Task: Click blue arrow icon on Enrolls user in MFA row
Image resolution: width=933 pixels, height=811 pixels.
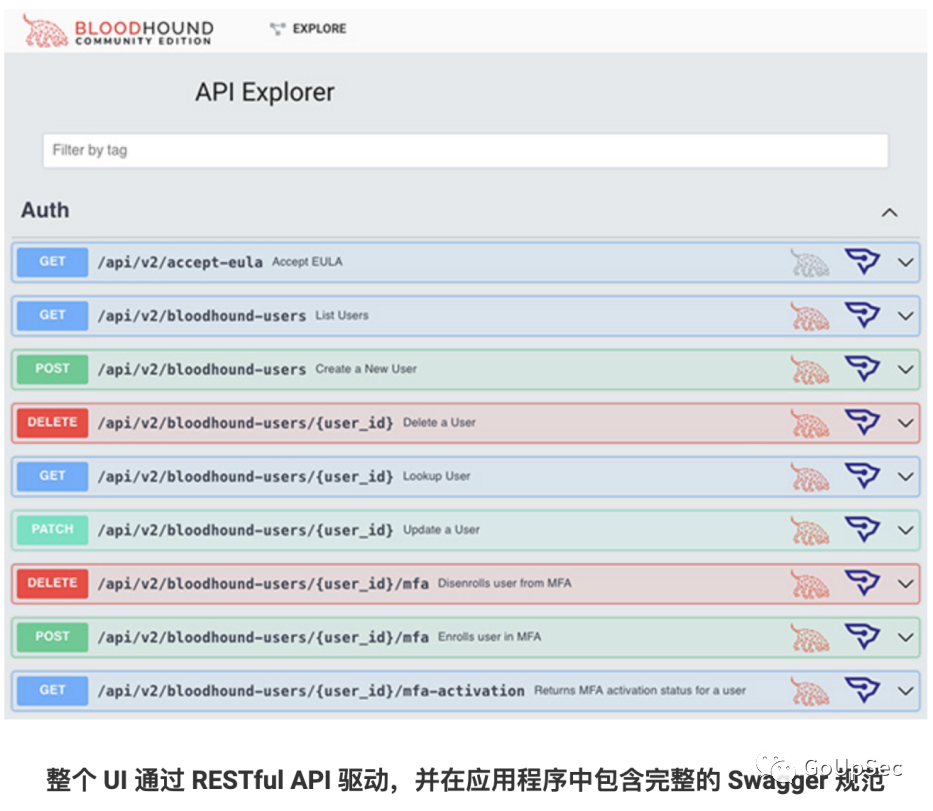Action: [863, 636]
